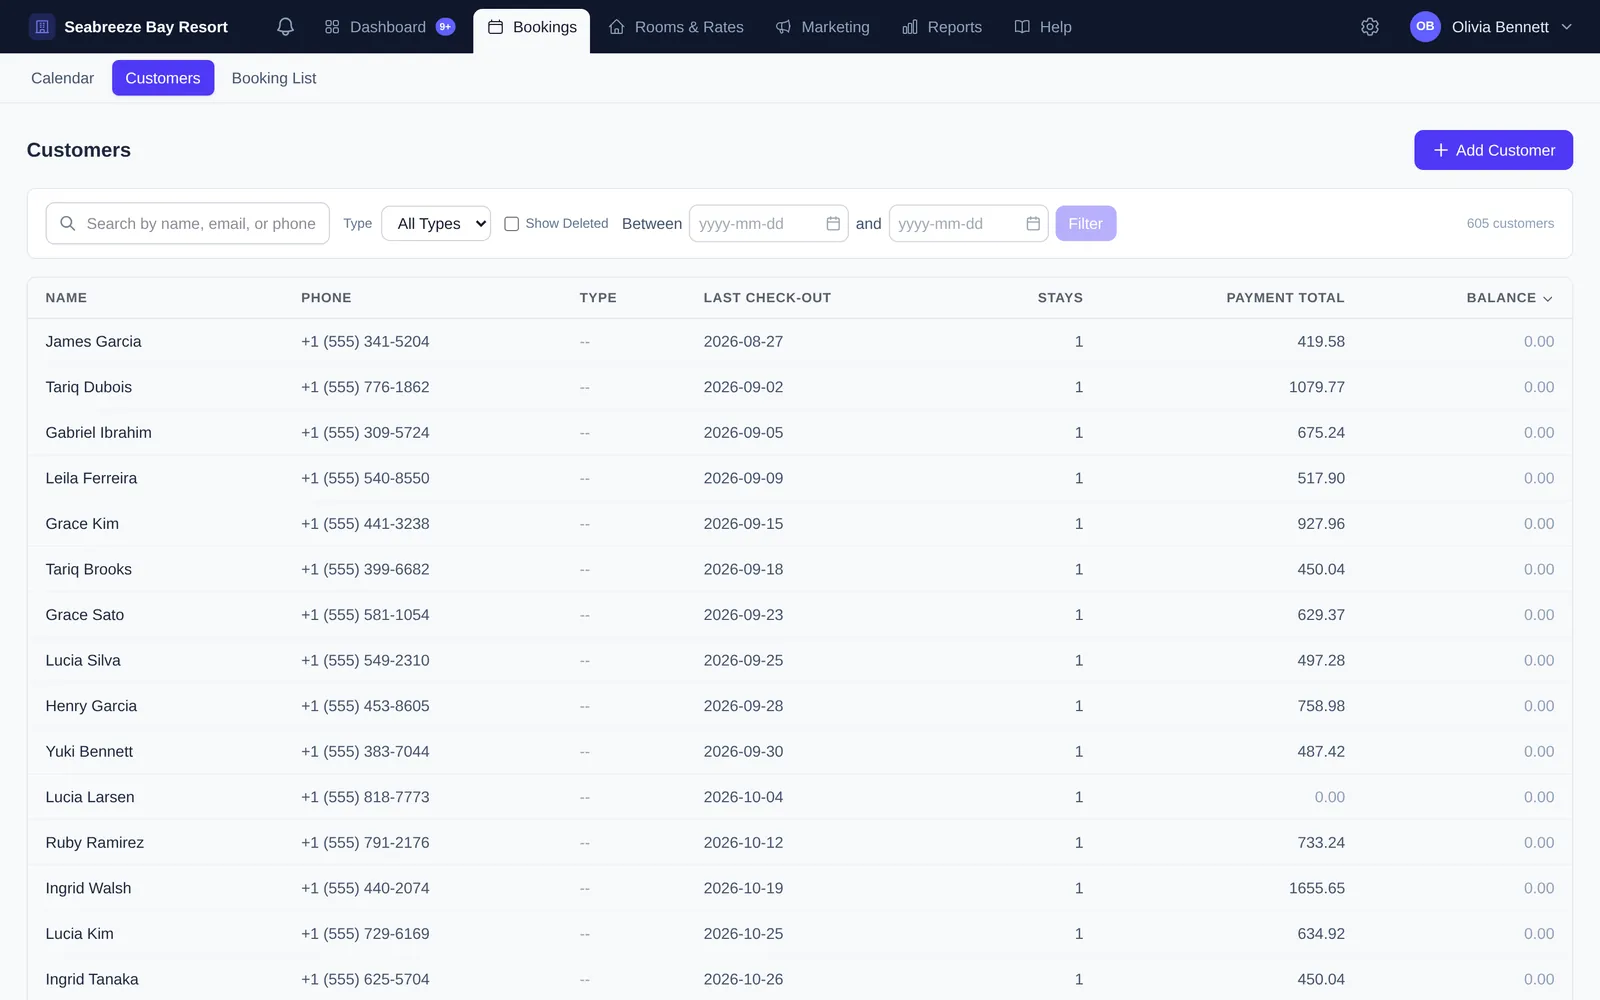Open the notifications bell
The image size is (1600, 1000).
click(285, 27)
